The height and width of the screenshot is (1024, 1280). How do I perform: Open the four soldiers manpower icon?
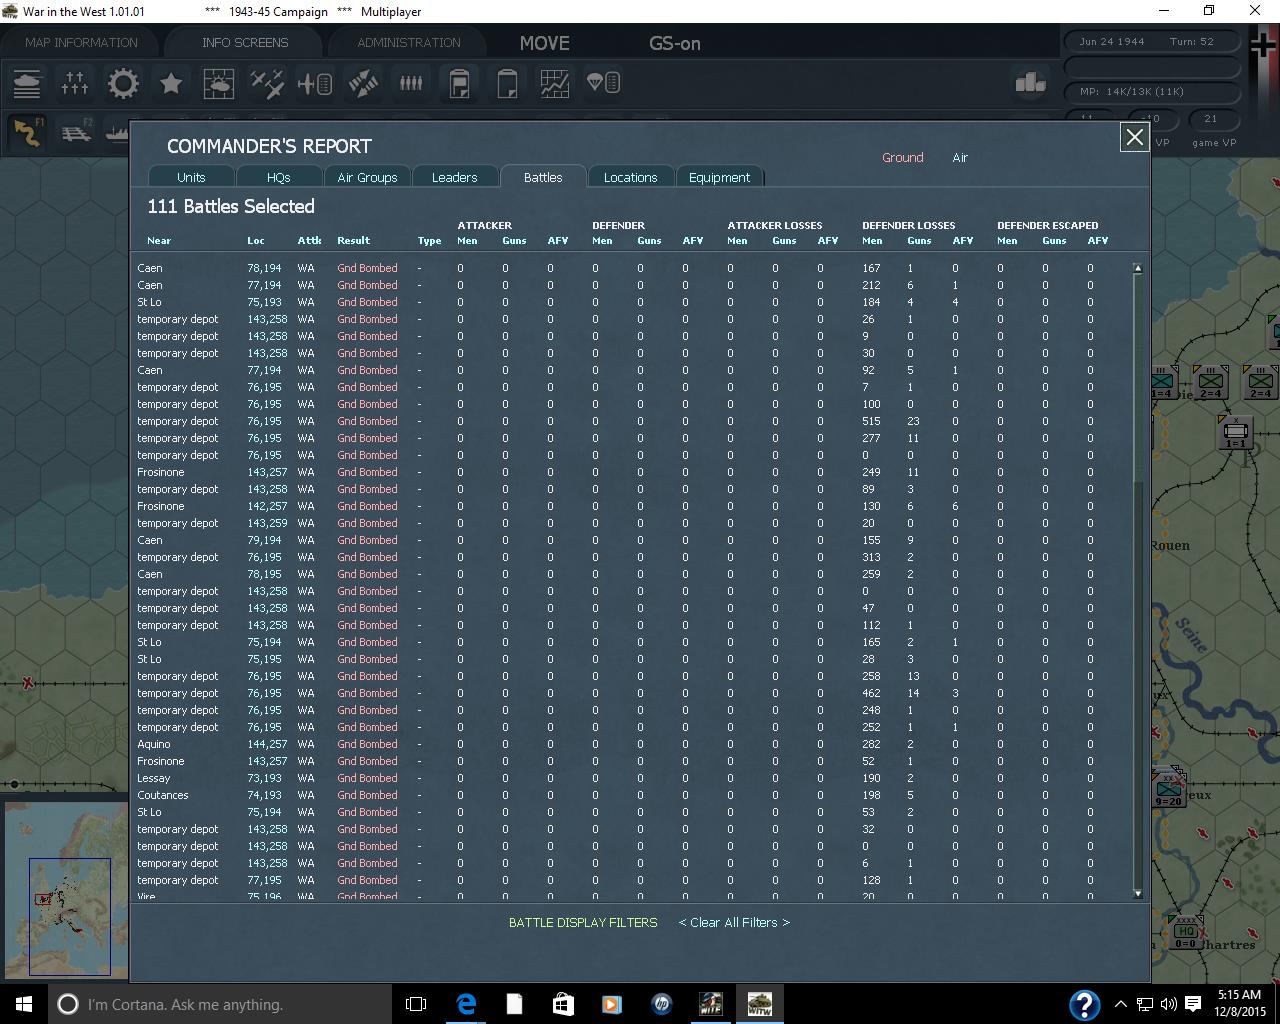coord(411,83)
